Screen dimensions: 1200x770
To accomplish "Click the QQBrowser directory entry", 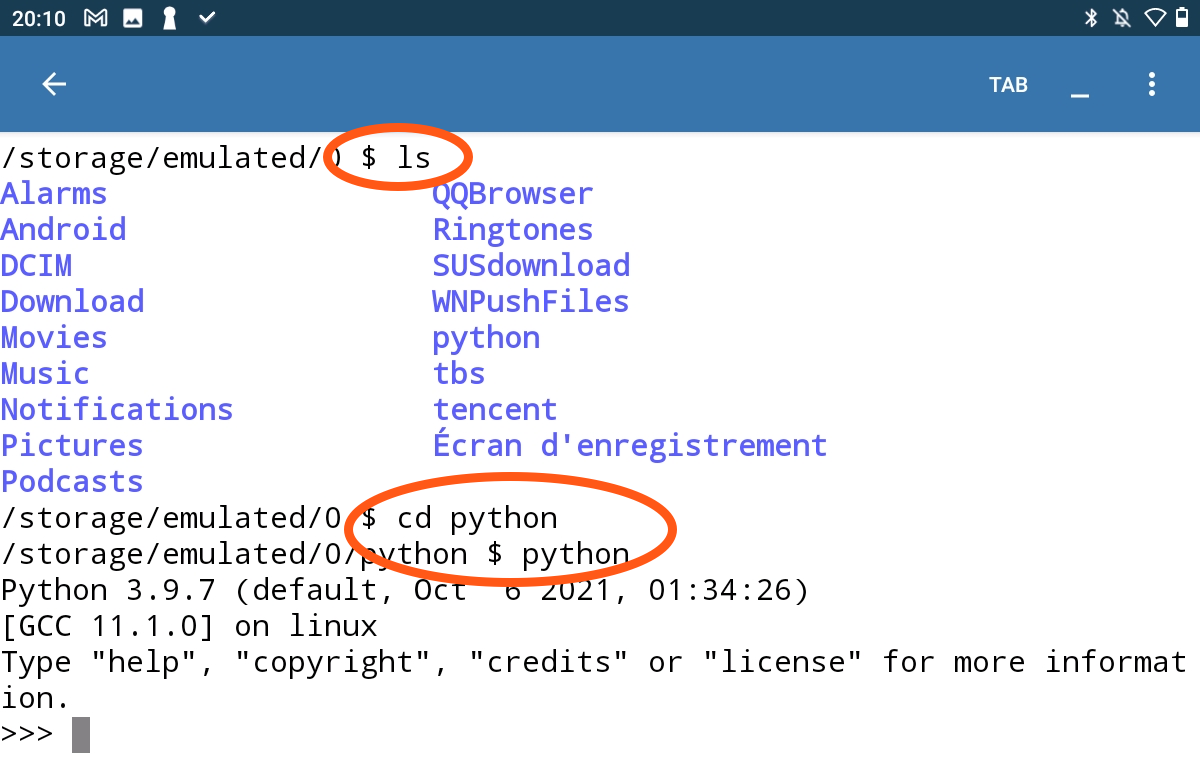I will [x=512, y=194].
